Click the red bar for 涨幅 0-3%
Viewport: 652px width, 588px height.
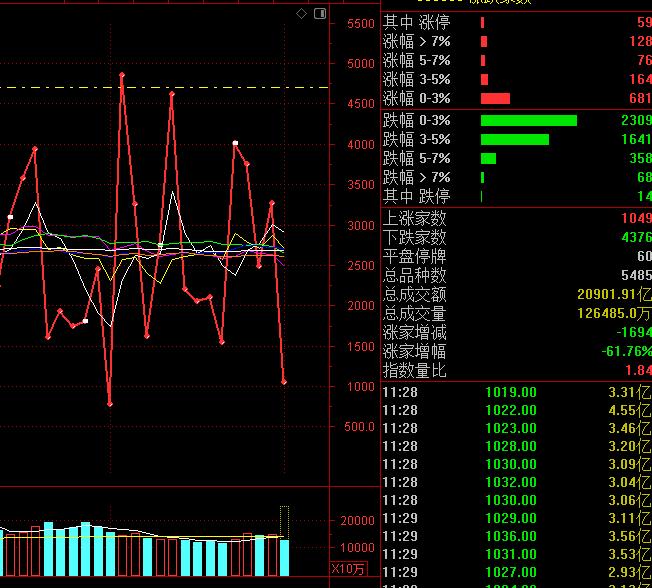pyautogui.click(x=495, y=99)
